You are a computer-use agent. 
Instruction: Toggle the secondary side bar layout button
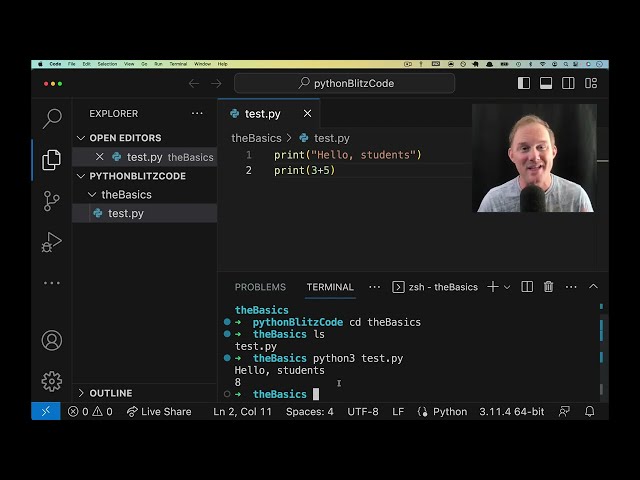[x=568, y=83]
